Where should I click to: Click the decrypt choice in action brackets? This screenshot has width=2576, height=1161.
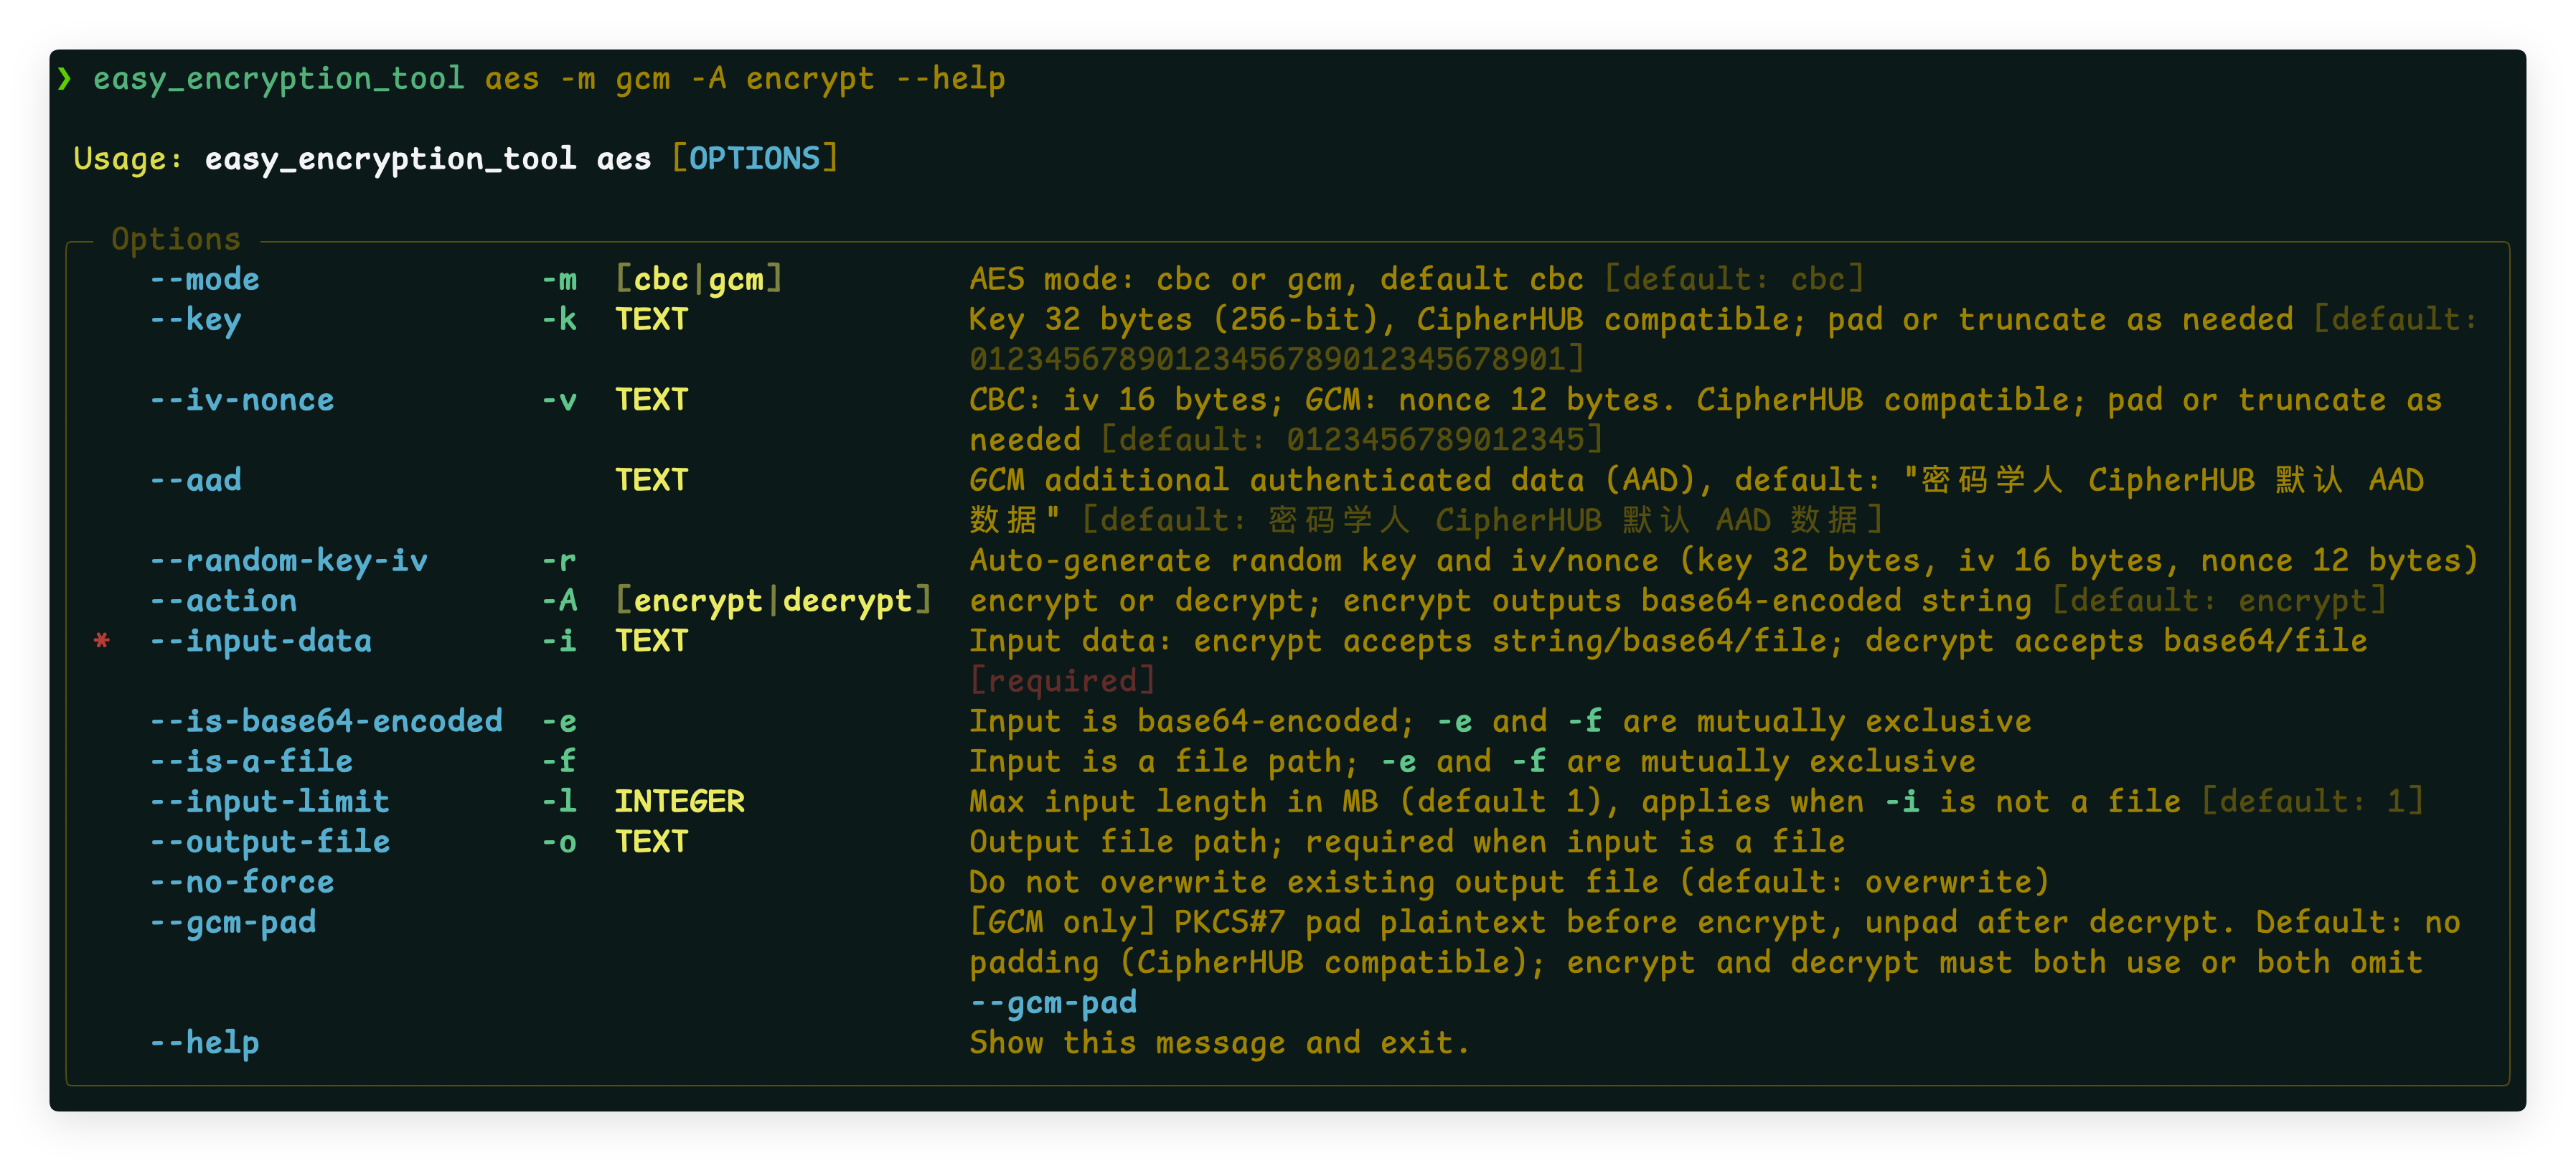point(847,600)
